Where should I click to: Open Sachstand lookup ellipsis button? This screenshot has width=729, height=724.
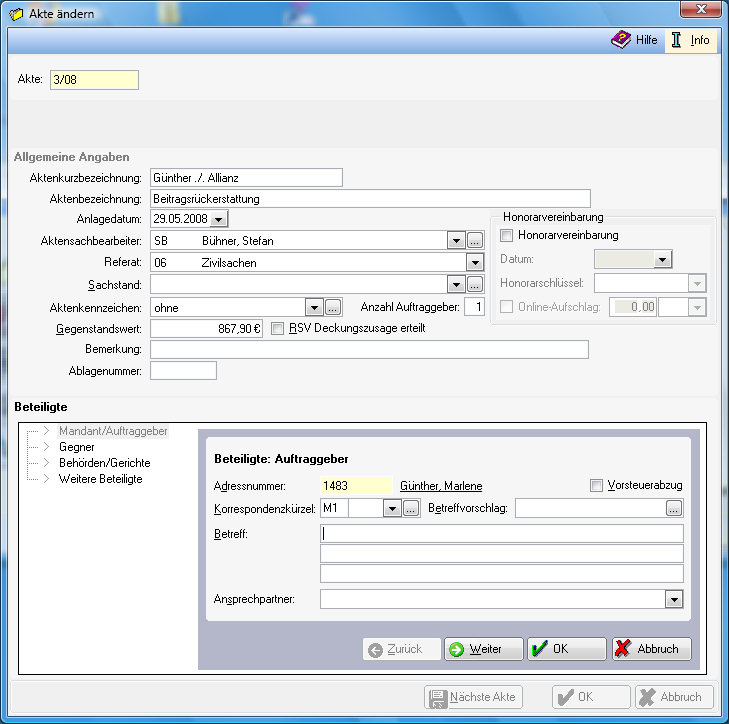point(475,285)
